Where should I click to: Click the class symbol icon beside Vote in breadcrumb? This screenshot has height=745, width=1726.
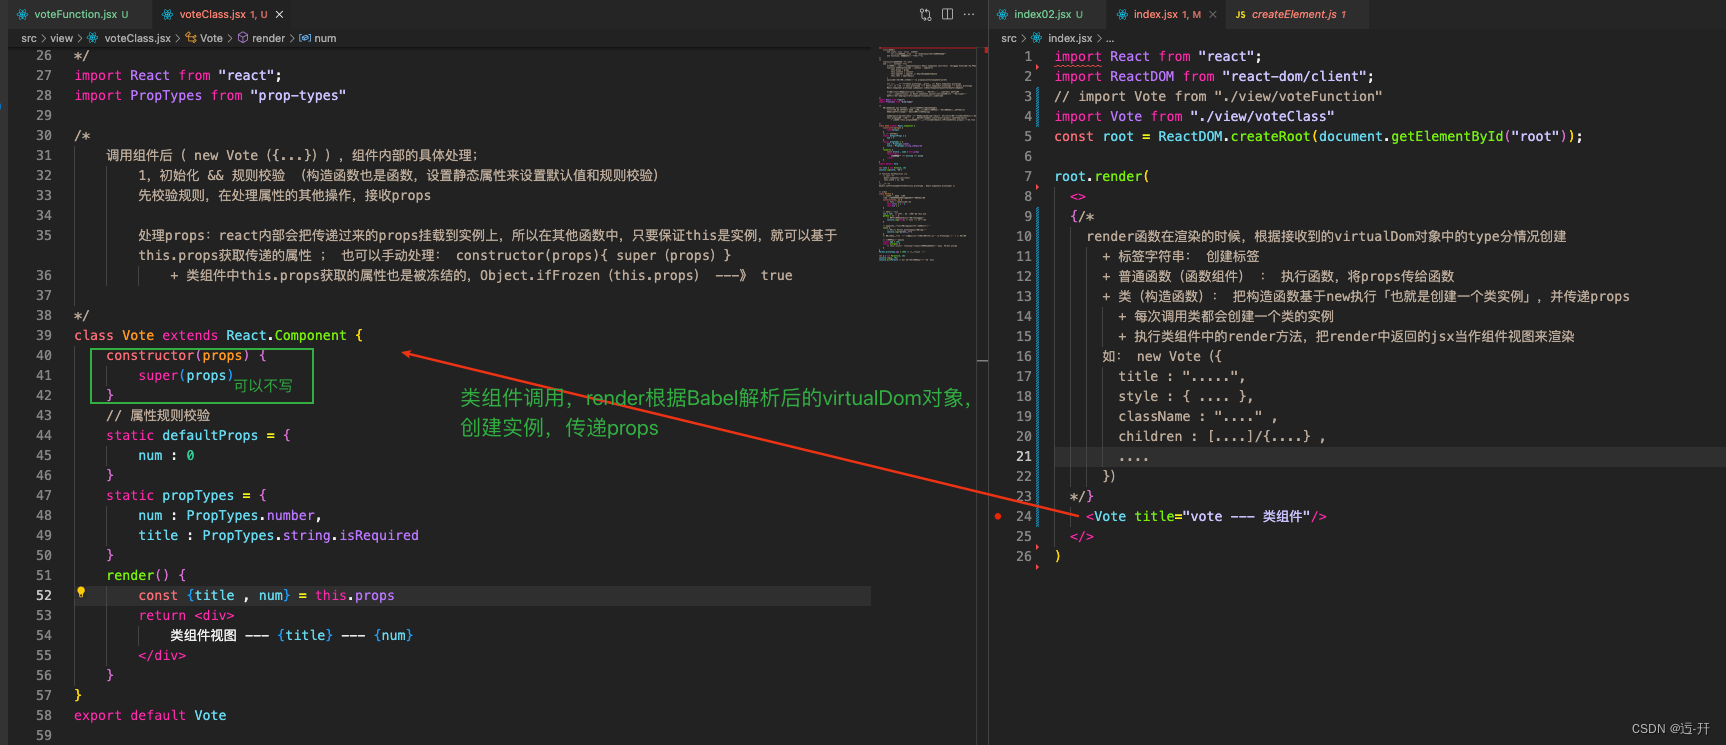[x=190, y=38]
